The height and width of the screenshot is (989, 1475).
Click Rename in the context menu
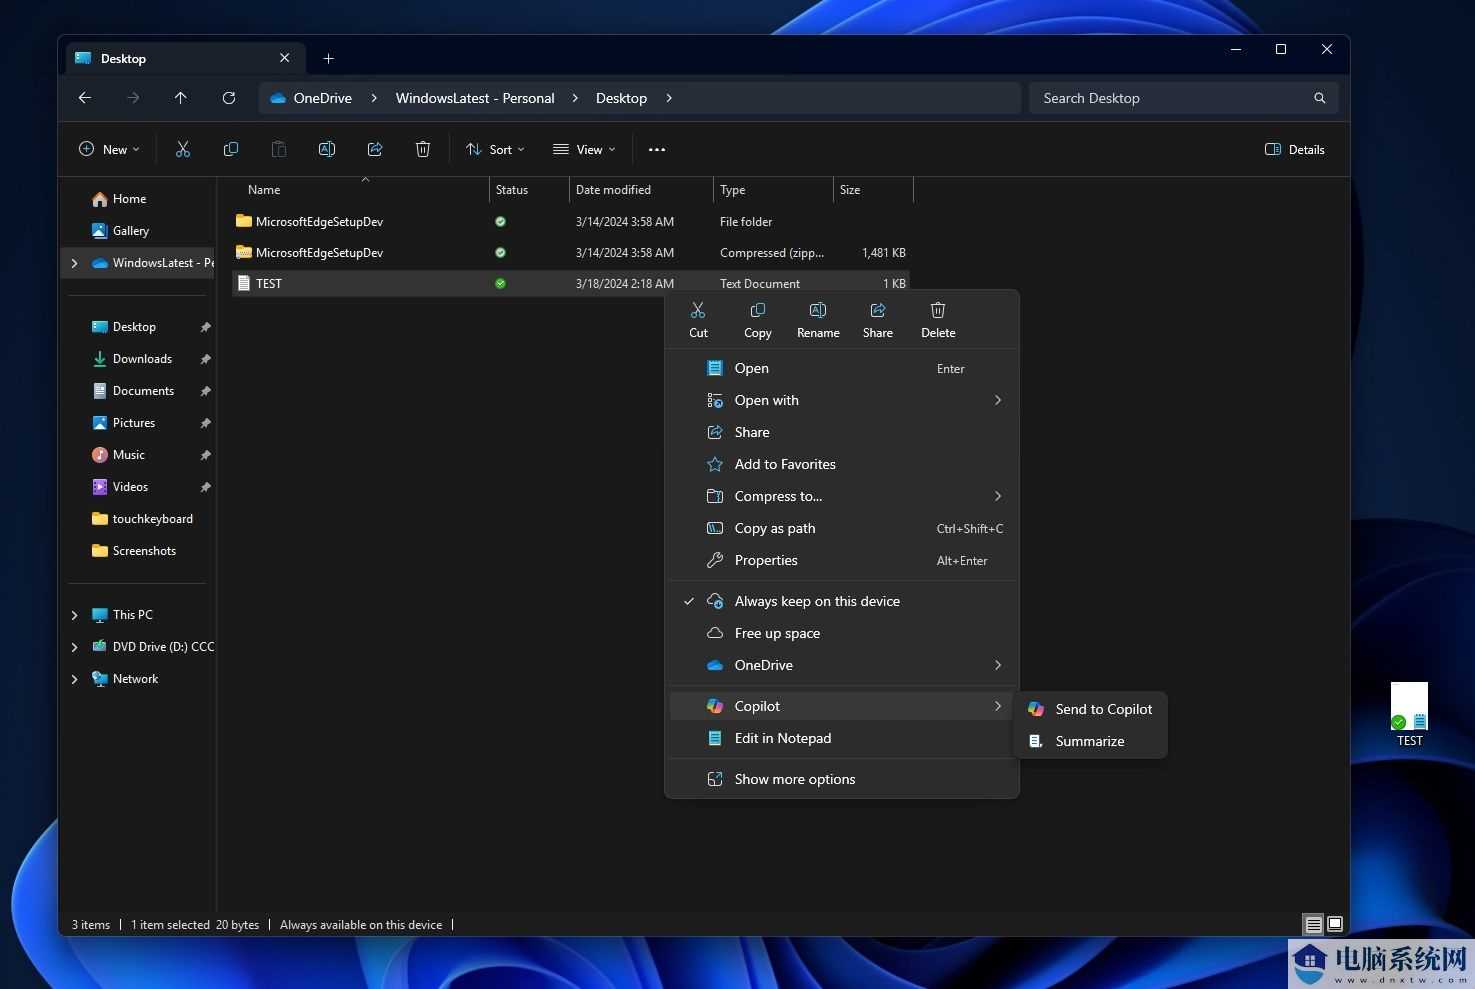pyautogui.click(x=818, y=321)
